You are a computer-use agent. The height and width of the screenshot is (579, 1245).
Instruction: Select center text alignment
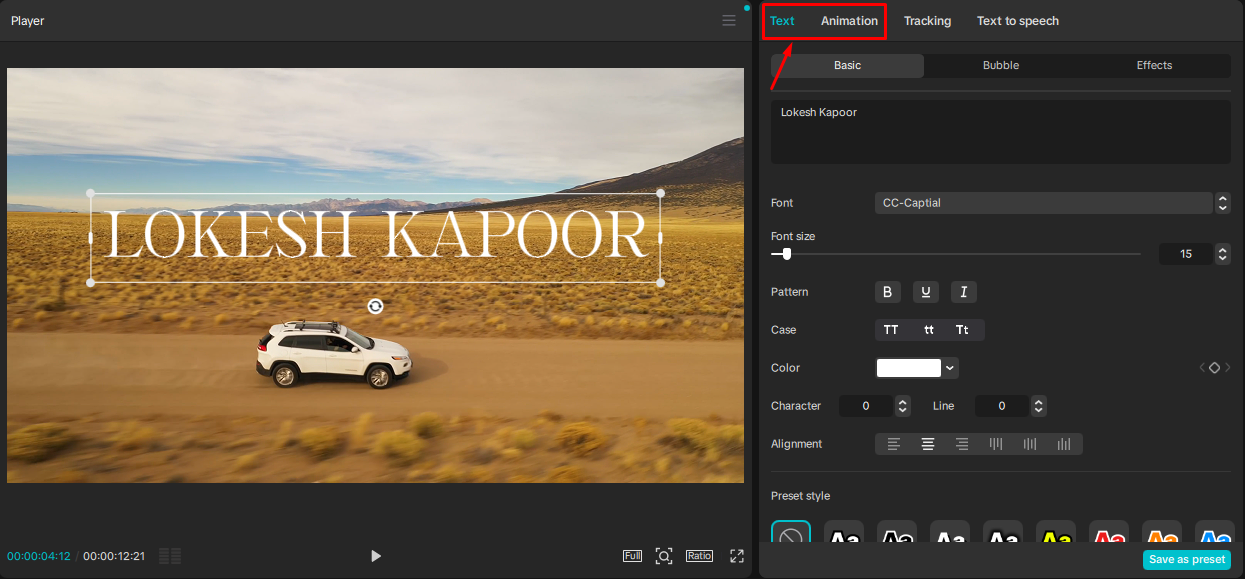pos(928,444)
